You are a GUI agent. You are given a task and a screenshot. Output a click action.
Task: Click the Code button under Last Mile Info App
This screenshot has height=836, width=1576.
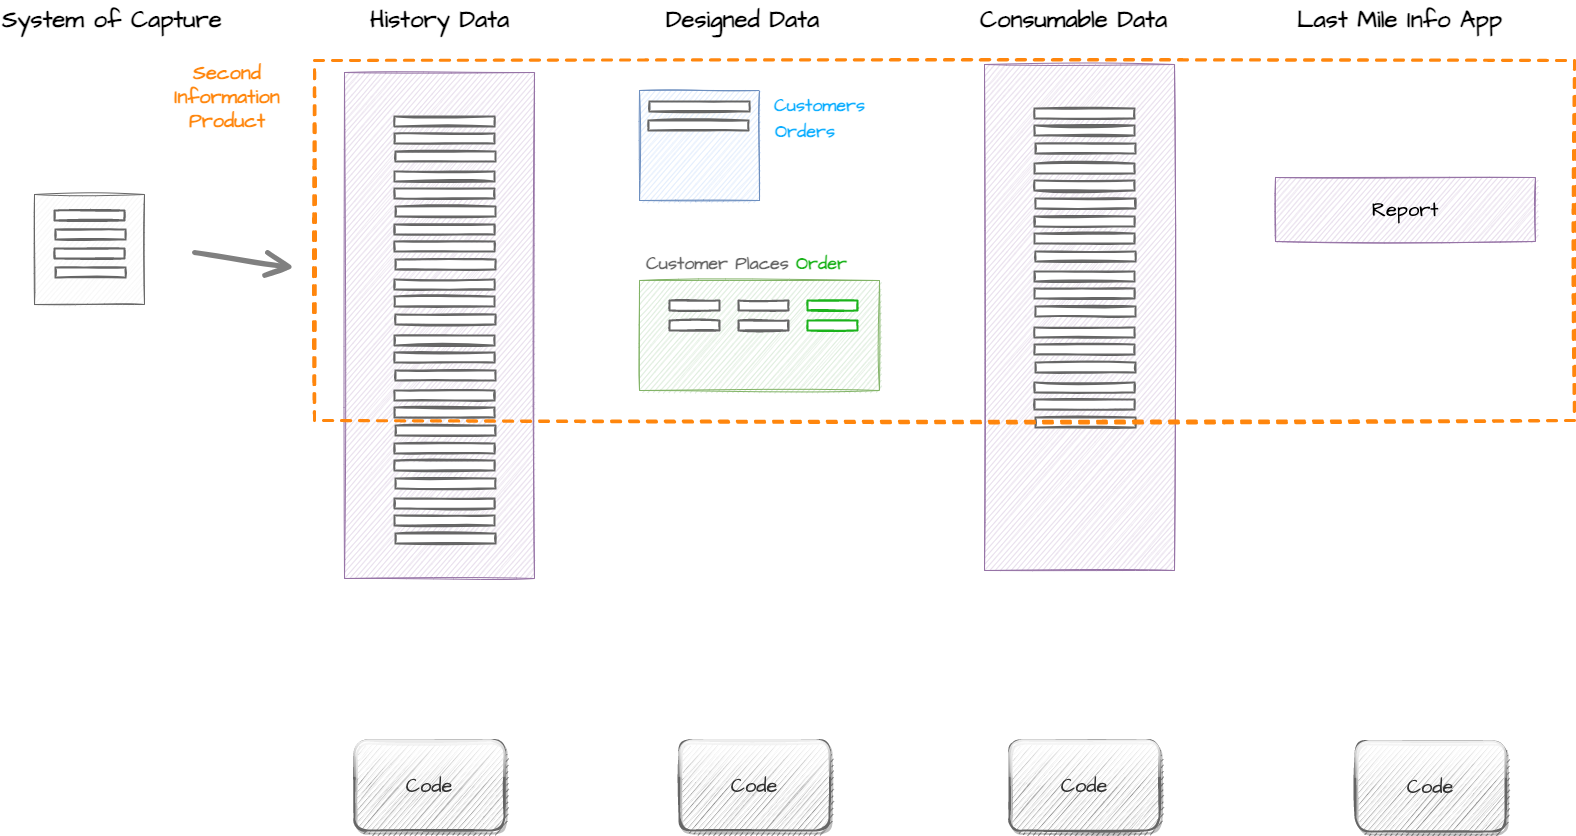pyautogui.click(x=1431, y=787)
